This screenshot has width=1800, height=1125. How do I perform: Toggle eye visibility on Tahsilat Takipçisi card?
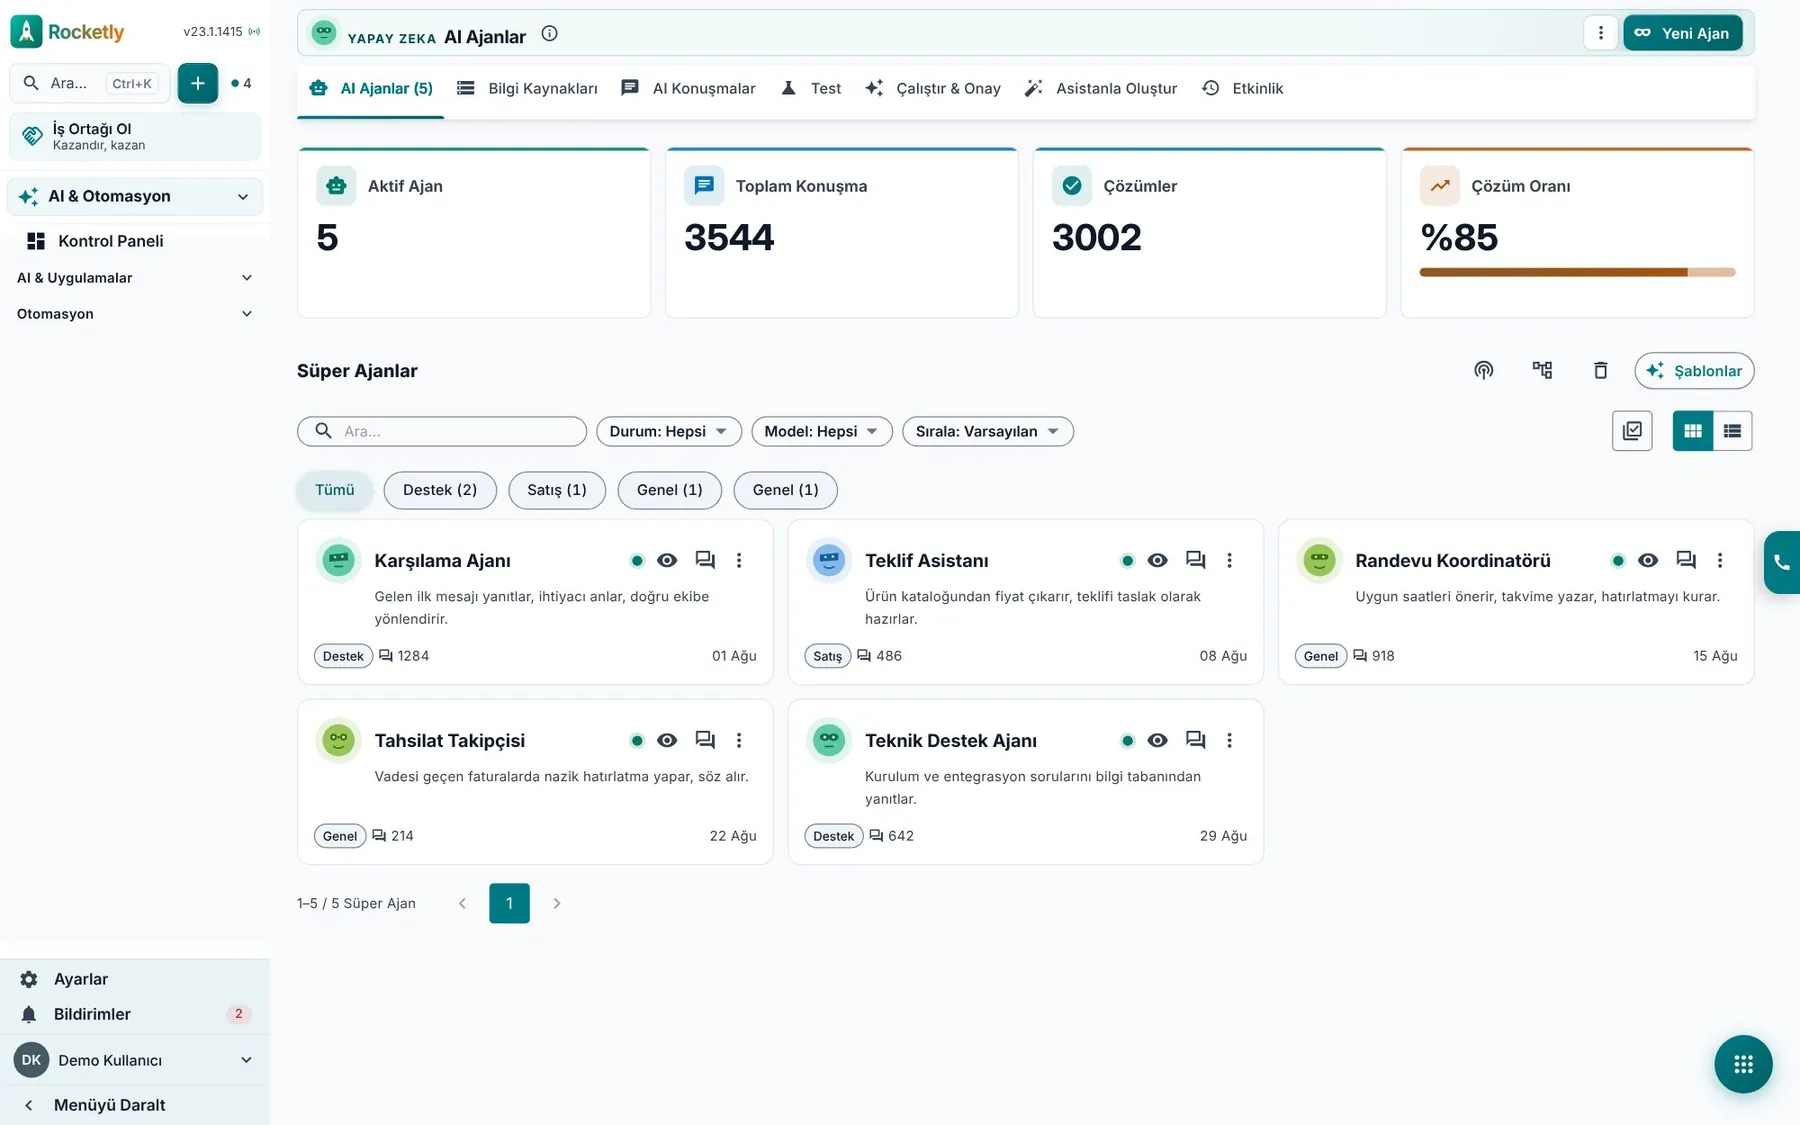[667, 740]
